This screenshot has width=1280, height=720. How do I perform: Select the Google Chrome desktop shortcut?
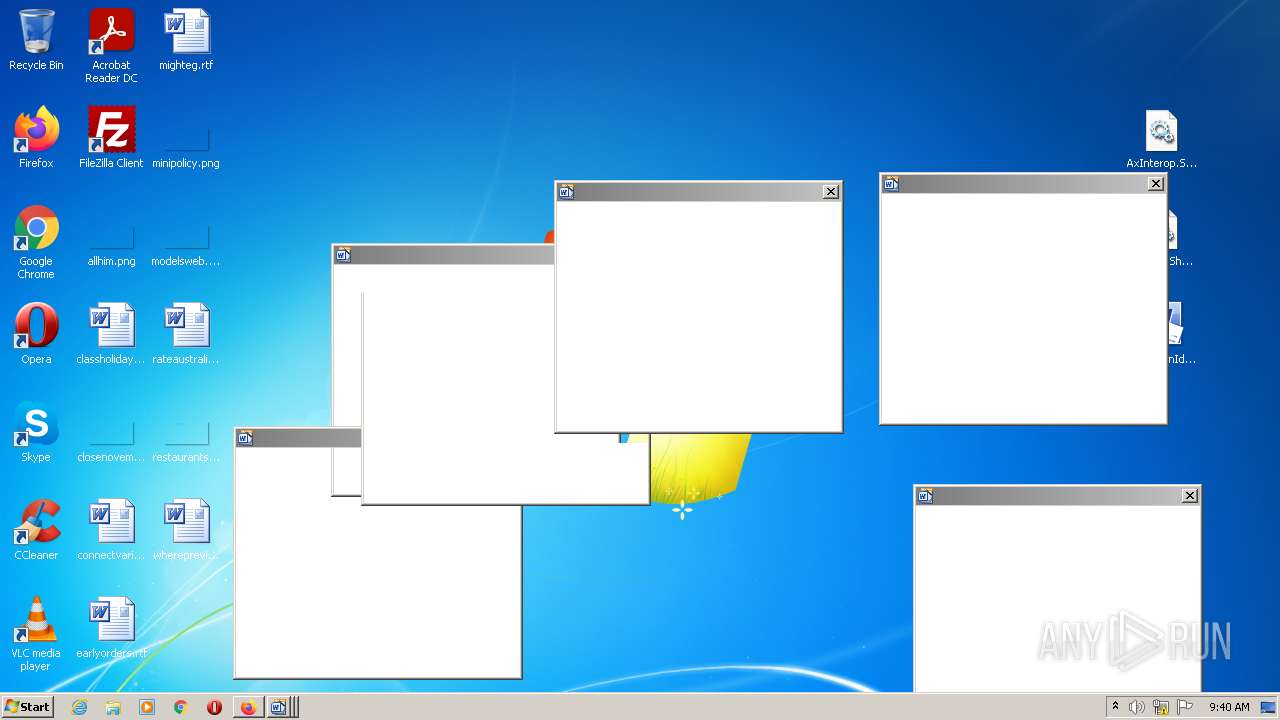[36, 242]
